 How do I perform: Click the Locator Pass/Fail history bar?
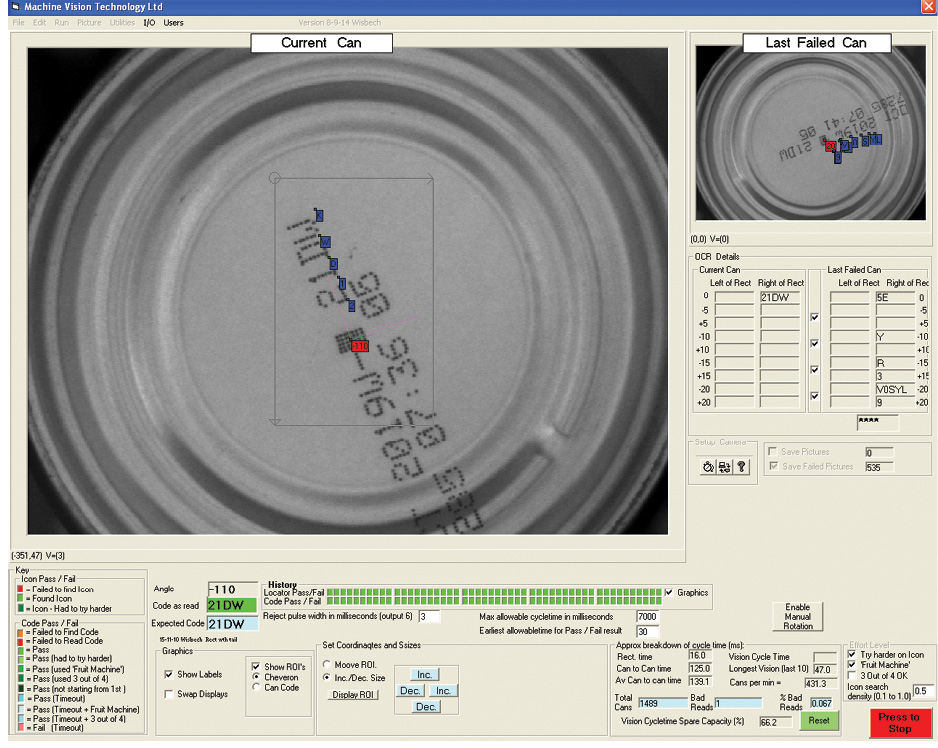(494, 592)
